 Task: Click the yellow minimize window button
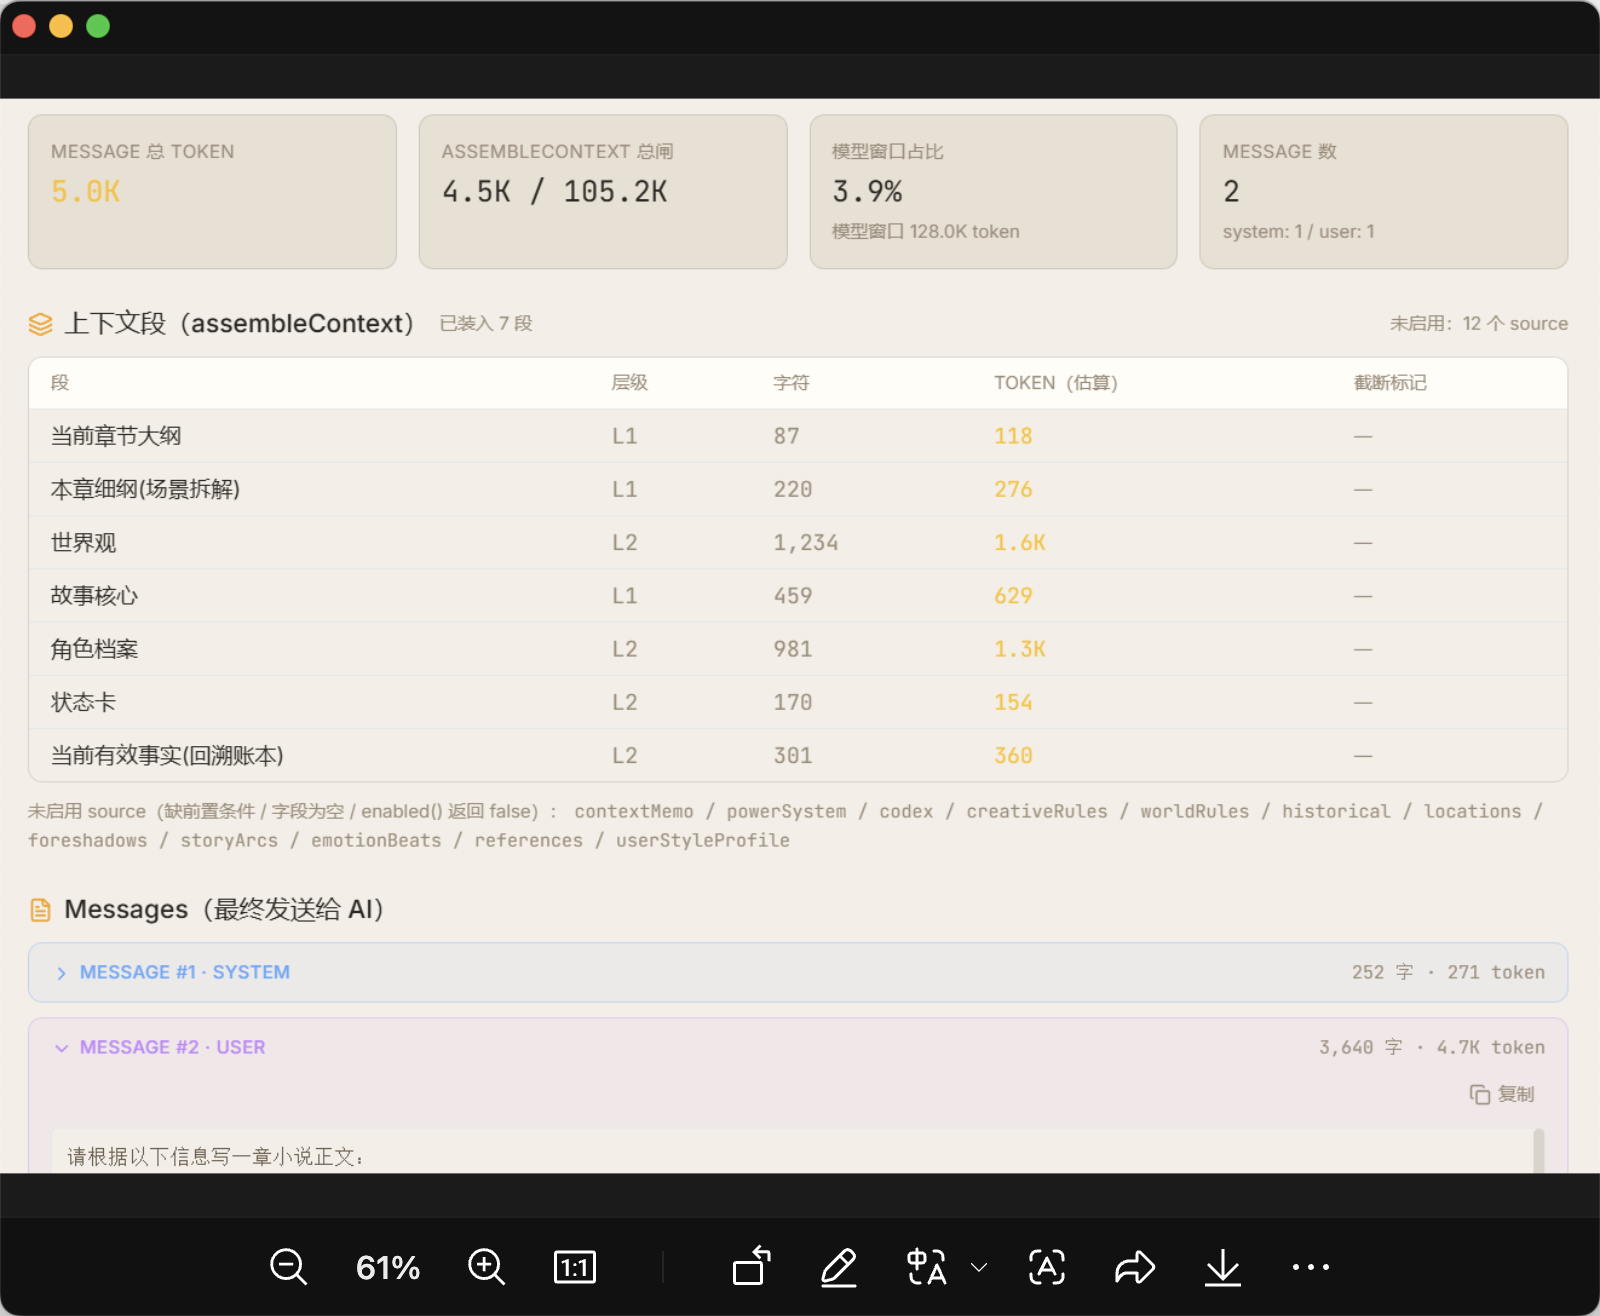tap(61, 26)
